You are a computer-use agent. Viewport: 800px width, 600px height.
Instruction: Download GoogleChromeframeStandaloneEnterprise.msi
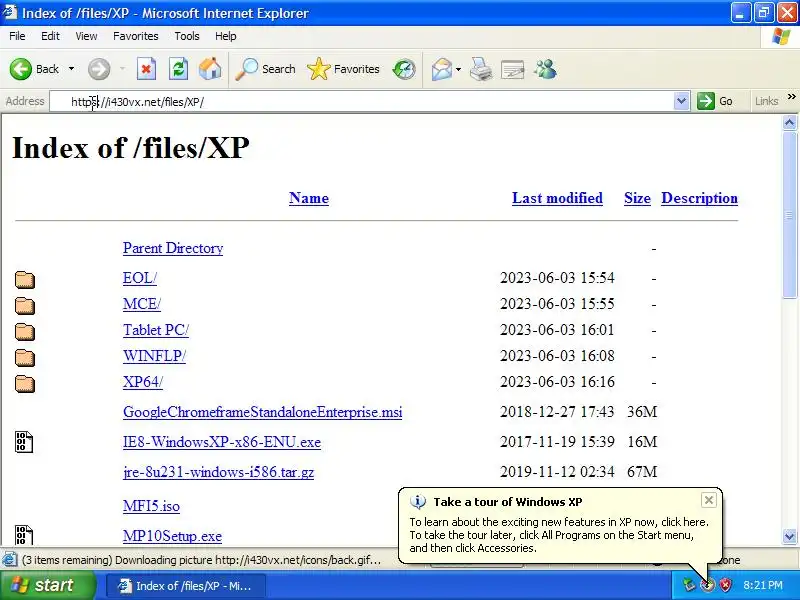[x=262, y=412]
